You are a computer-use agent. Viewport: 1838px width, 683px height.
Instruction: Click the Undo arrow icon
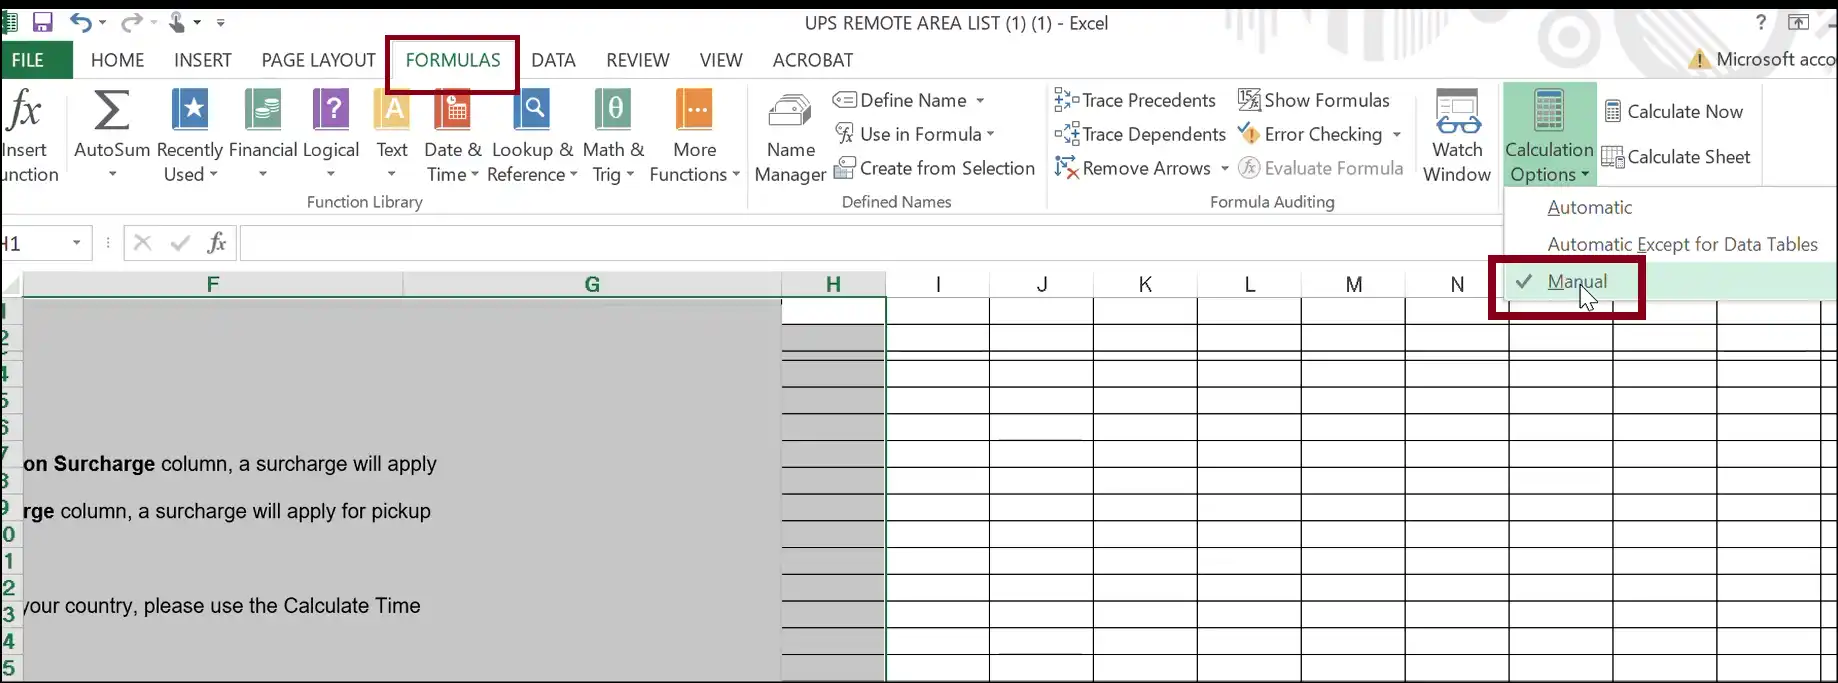pos(81,22)
